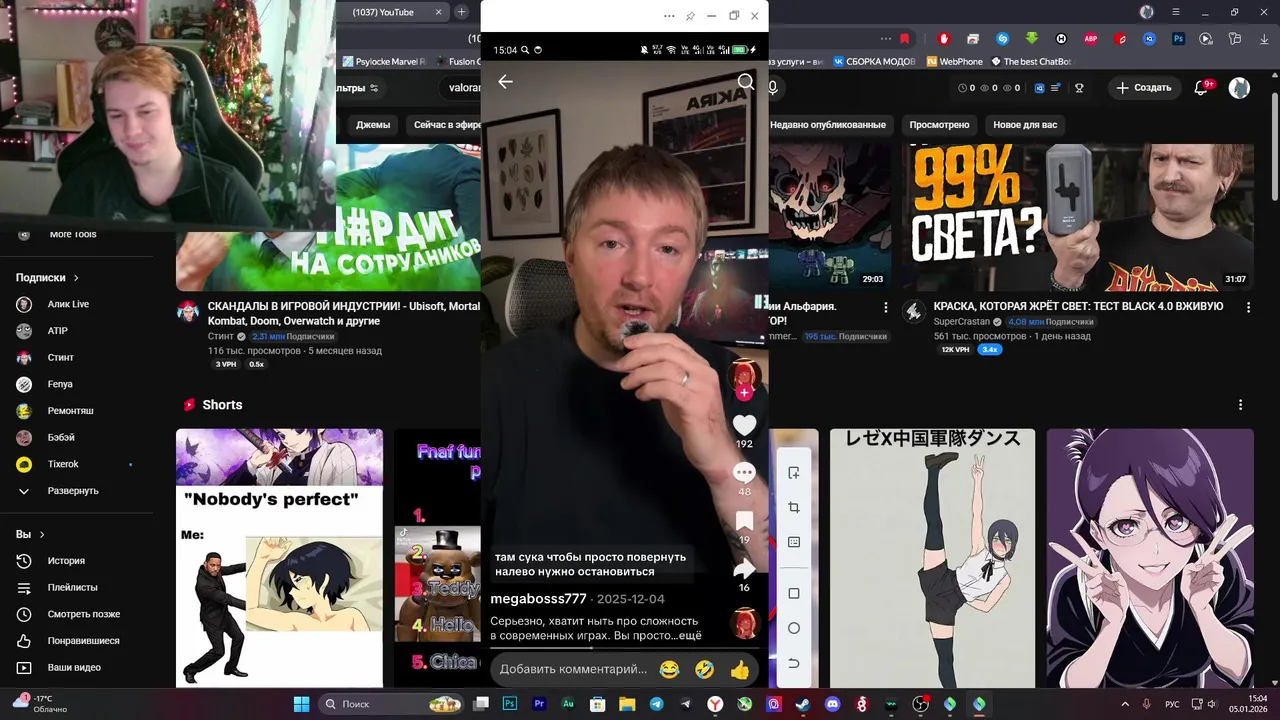The image size is (1280, 720).
Task: Go back in the phone mirror app
Action: click(x=505, y=82)
